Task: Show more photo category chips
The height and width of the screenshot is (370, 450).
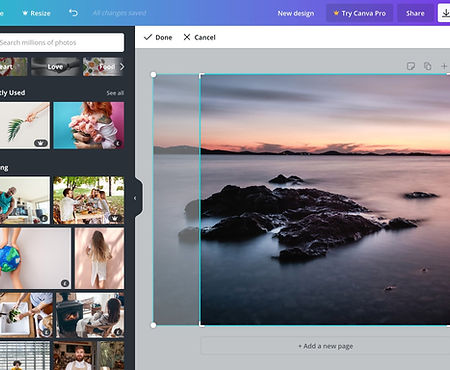Action: tap(122, 67)
